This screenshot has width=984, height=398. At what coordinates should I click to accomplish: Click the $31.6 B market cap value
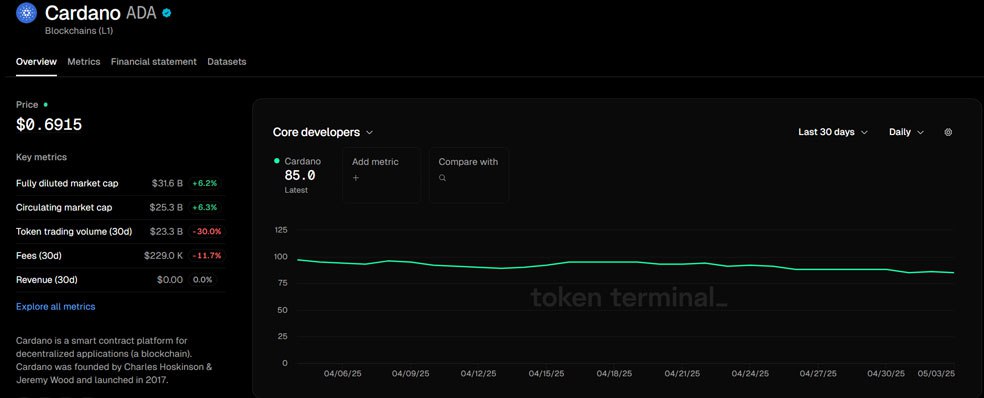click(x=167, y=183)
